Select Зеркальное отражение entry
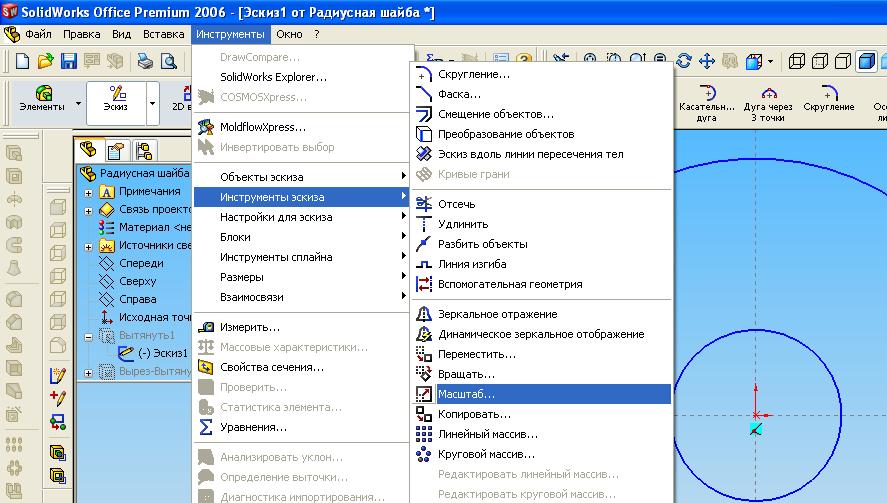Screen dimensions: 887x503 (542, 314)
